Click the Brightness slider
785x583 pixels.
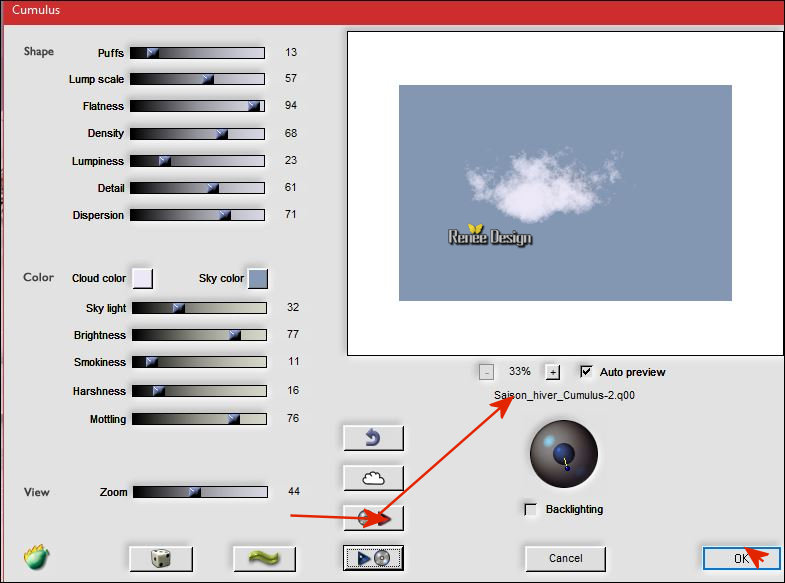point(199,335)
